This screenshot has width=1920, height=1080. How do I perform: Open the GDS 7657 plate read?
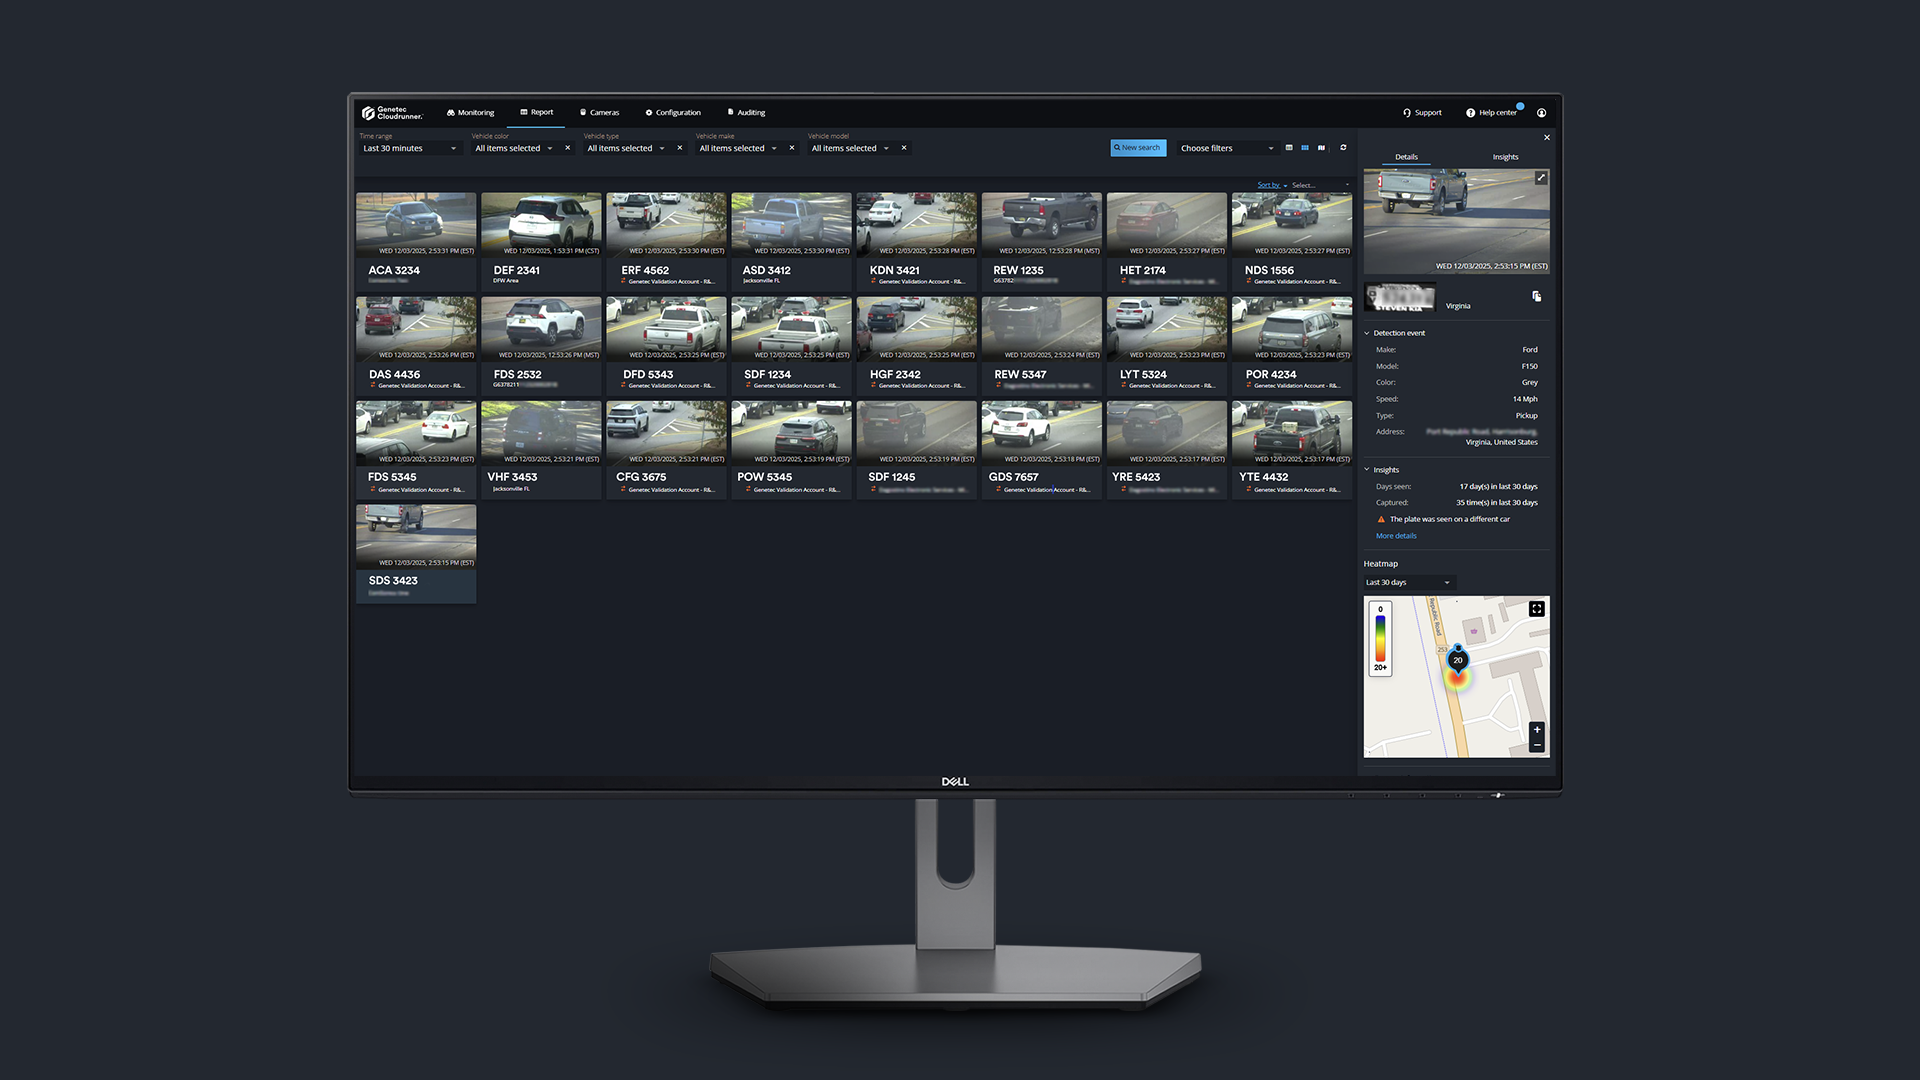click(x=1042, y=449)
